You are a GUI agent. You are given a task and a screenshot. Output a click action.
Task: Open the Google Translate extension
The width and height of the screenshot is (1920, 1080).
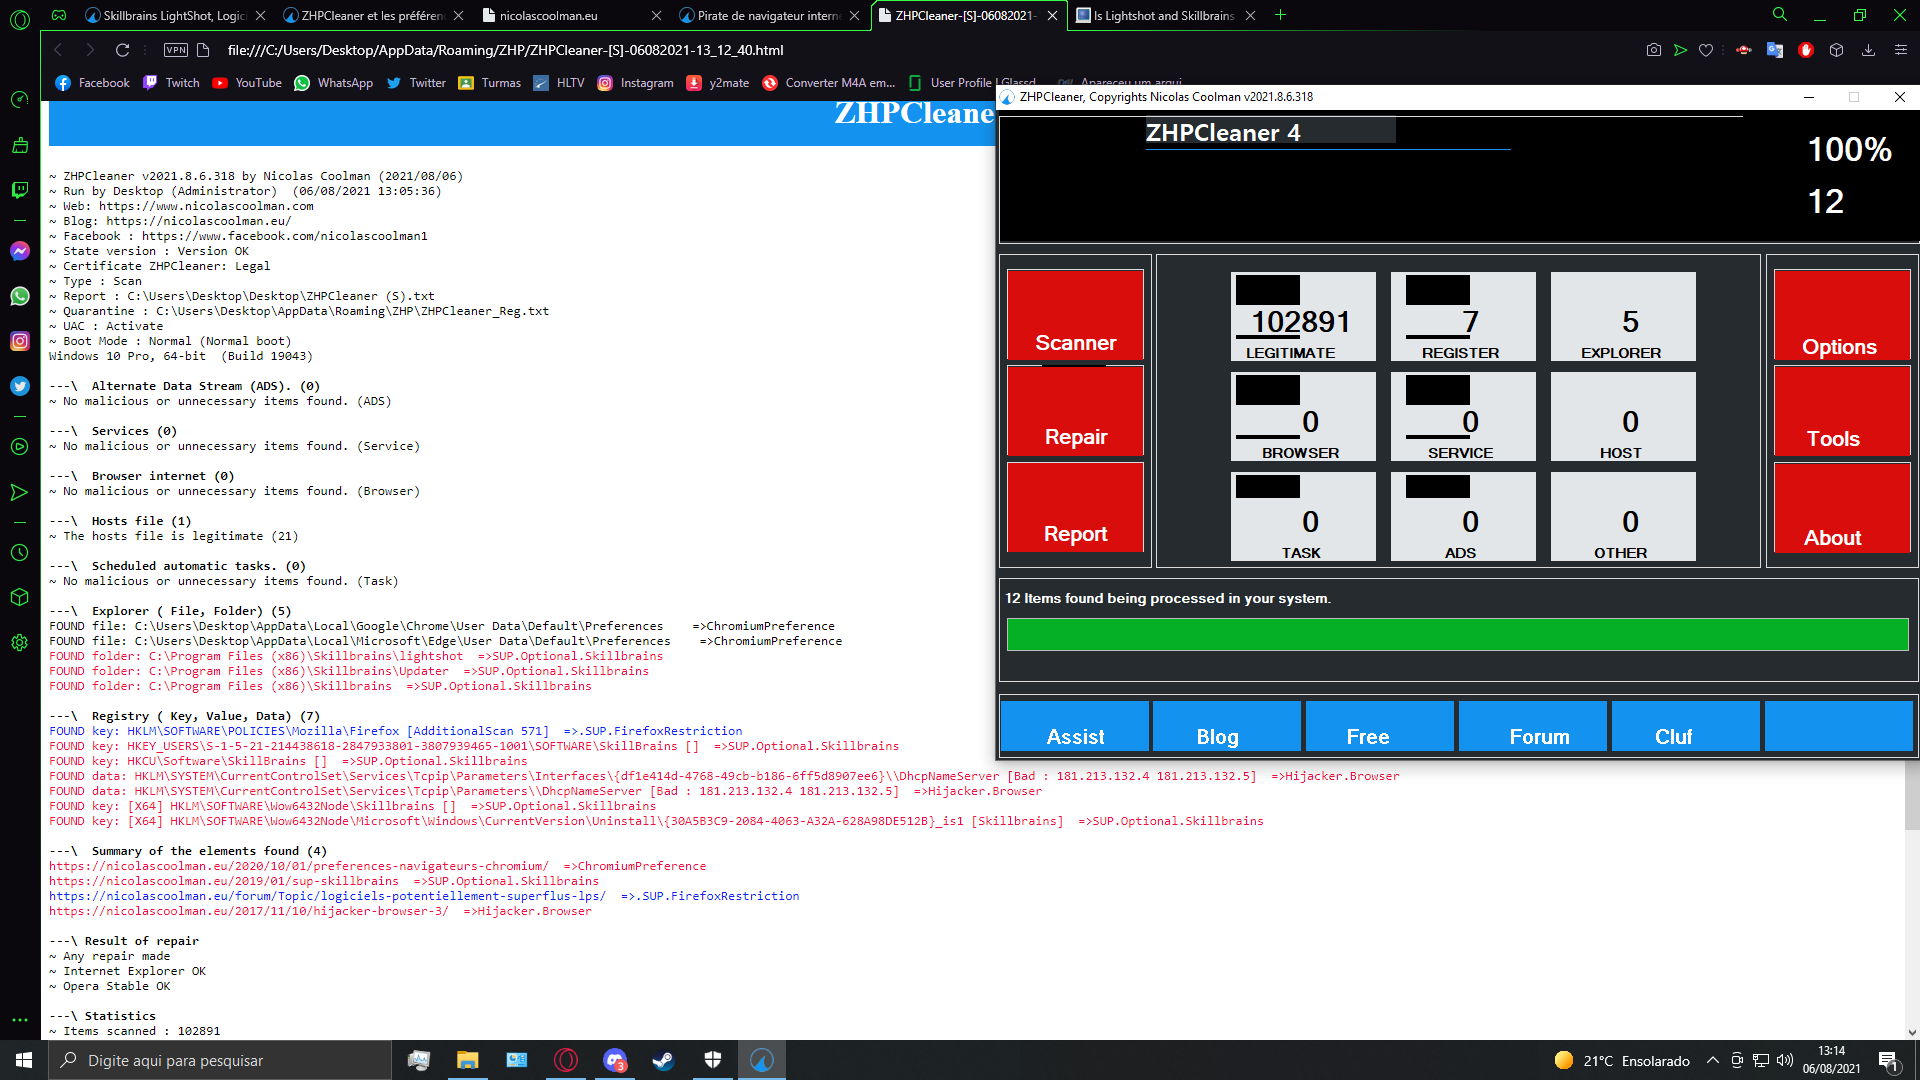point(1775,50)
